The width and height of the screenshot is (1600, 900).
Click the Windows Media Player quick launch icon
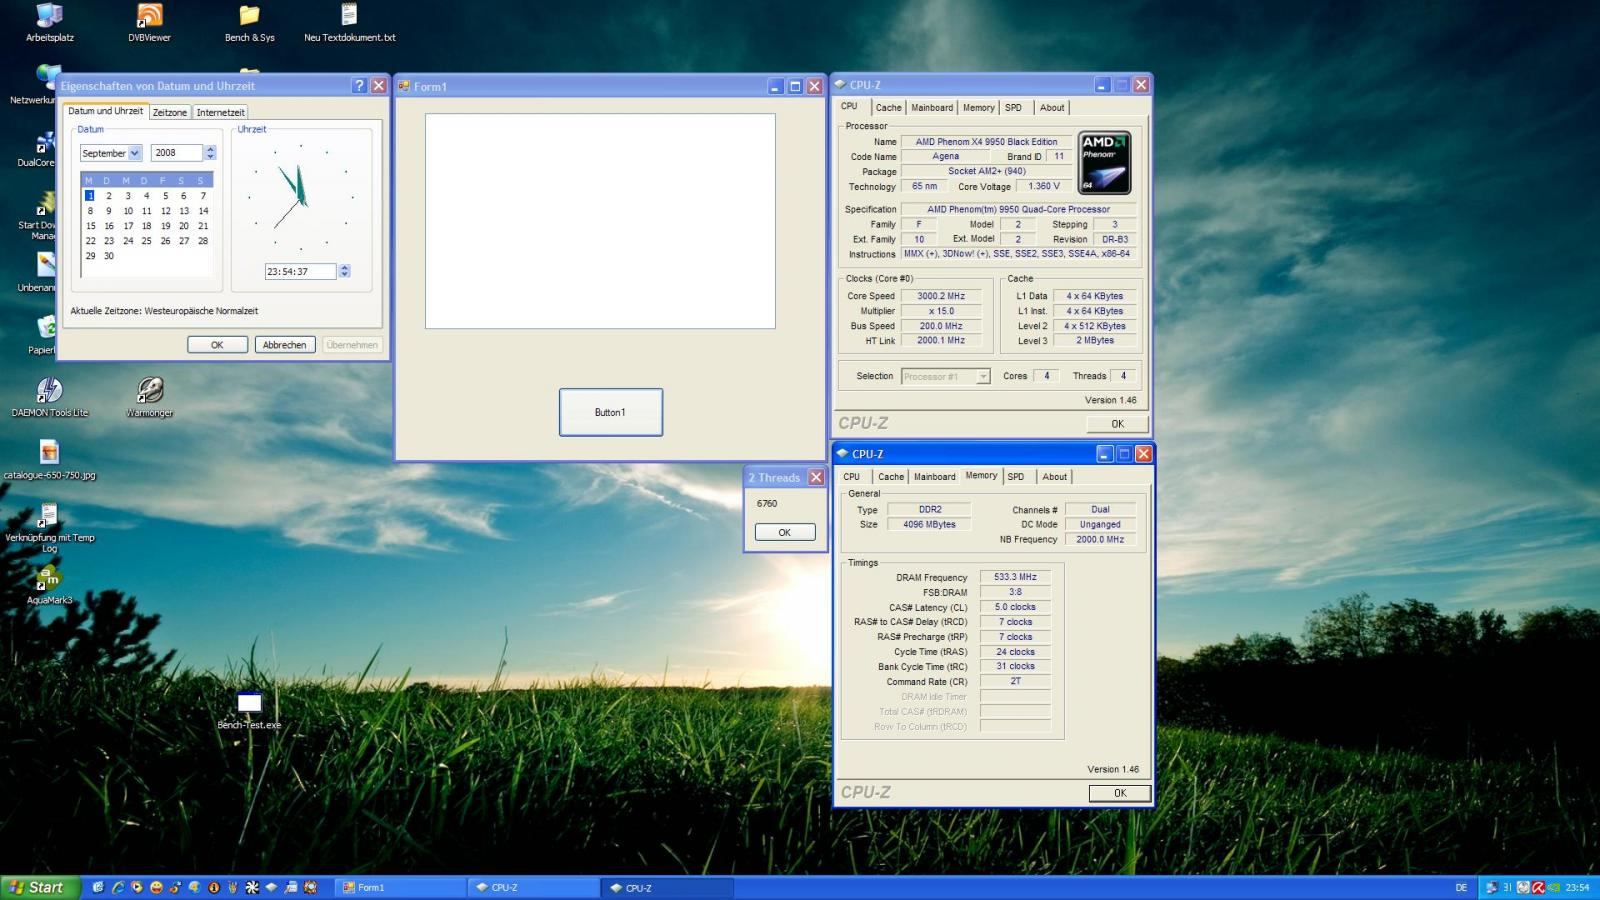[x=136, y=887]
